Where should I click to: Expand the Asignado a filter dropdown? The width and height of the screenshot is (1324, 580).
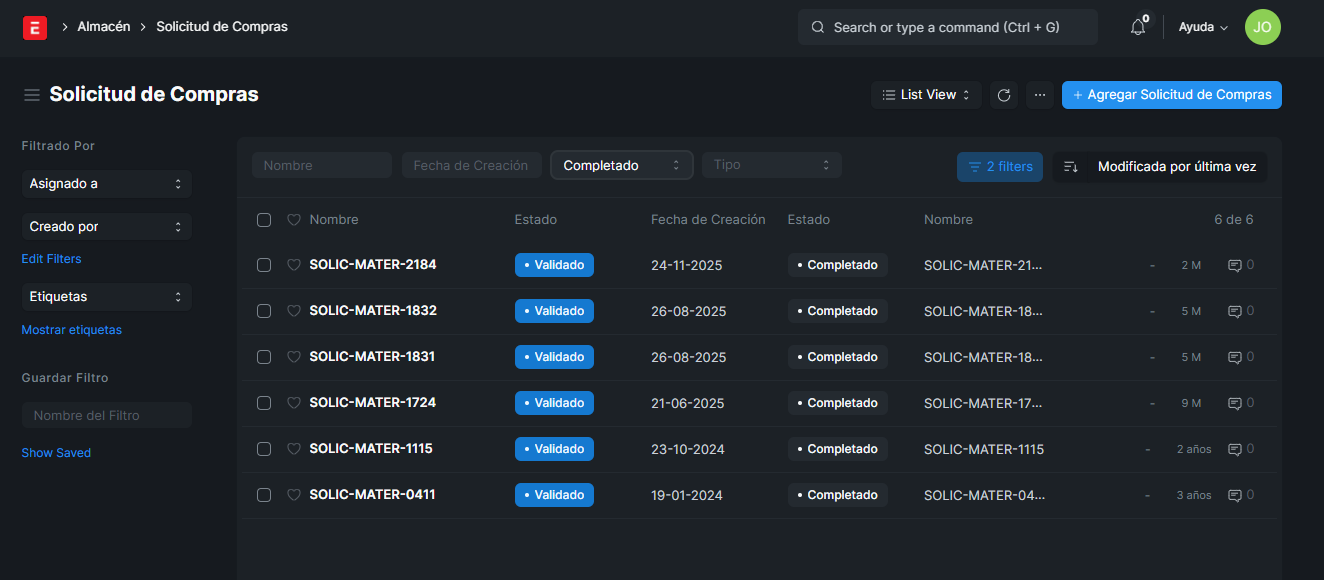pos(106,184)
